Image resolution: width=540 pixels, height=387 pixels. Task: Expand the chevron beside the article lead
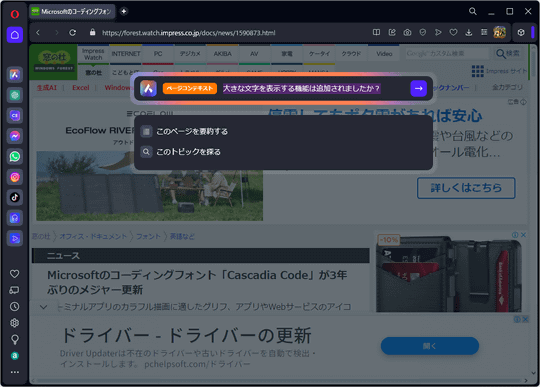pos(44,307)
